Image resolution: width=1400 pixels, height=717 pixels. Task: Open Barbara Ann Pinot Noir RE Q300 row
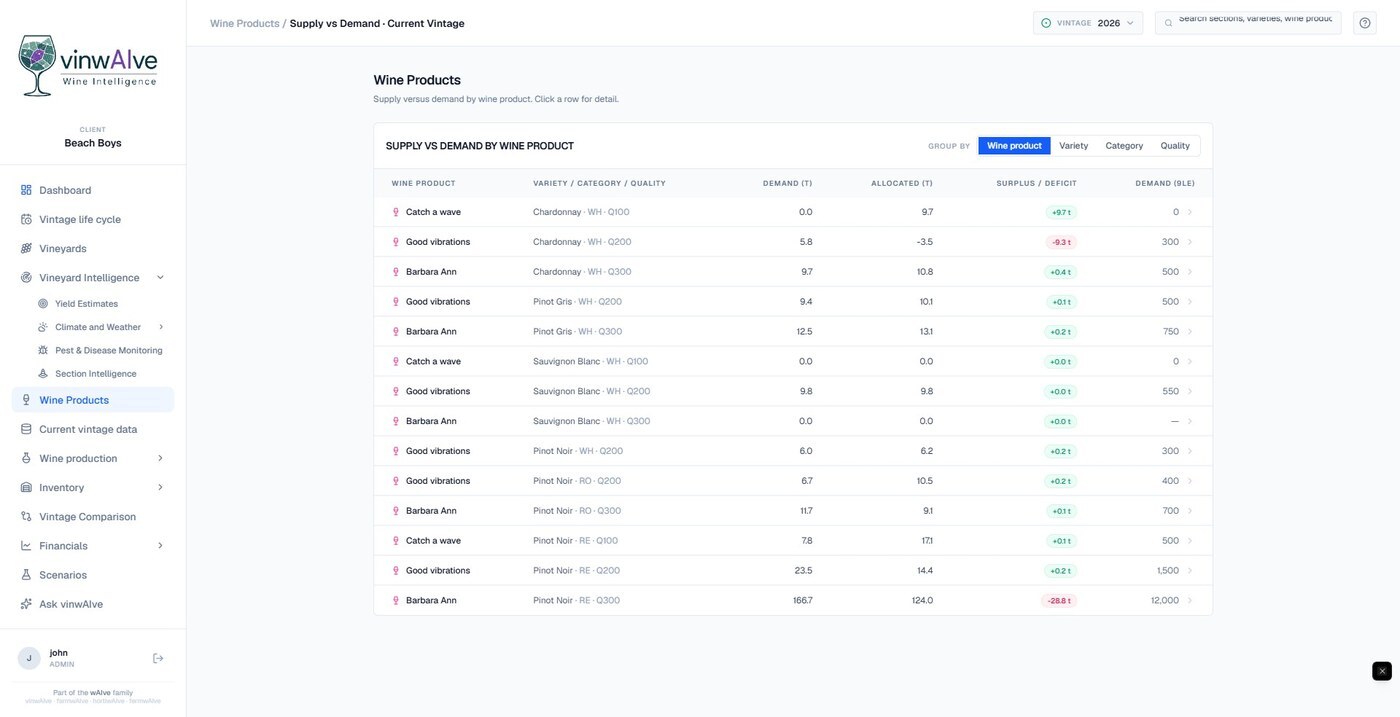(793, 600)
